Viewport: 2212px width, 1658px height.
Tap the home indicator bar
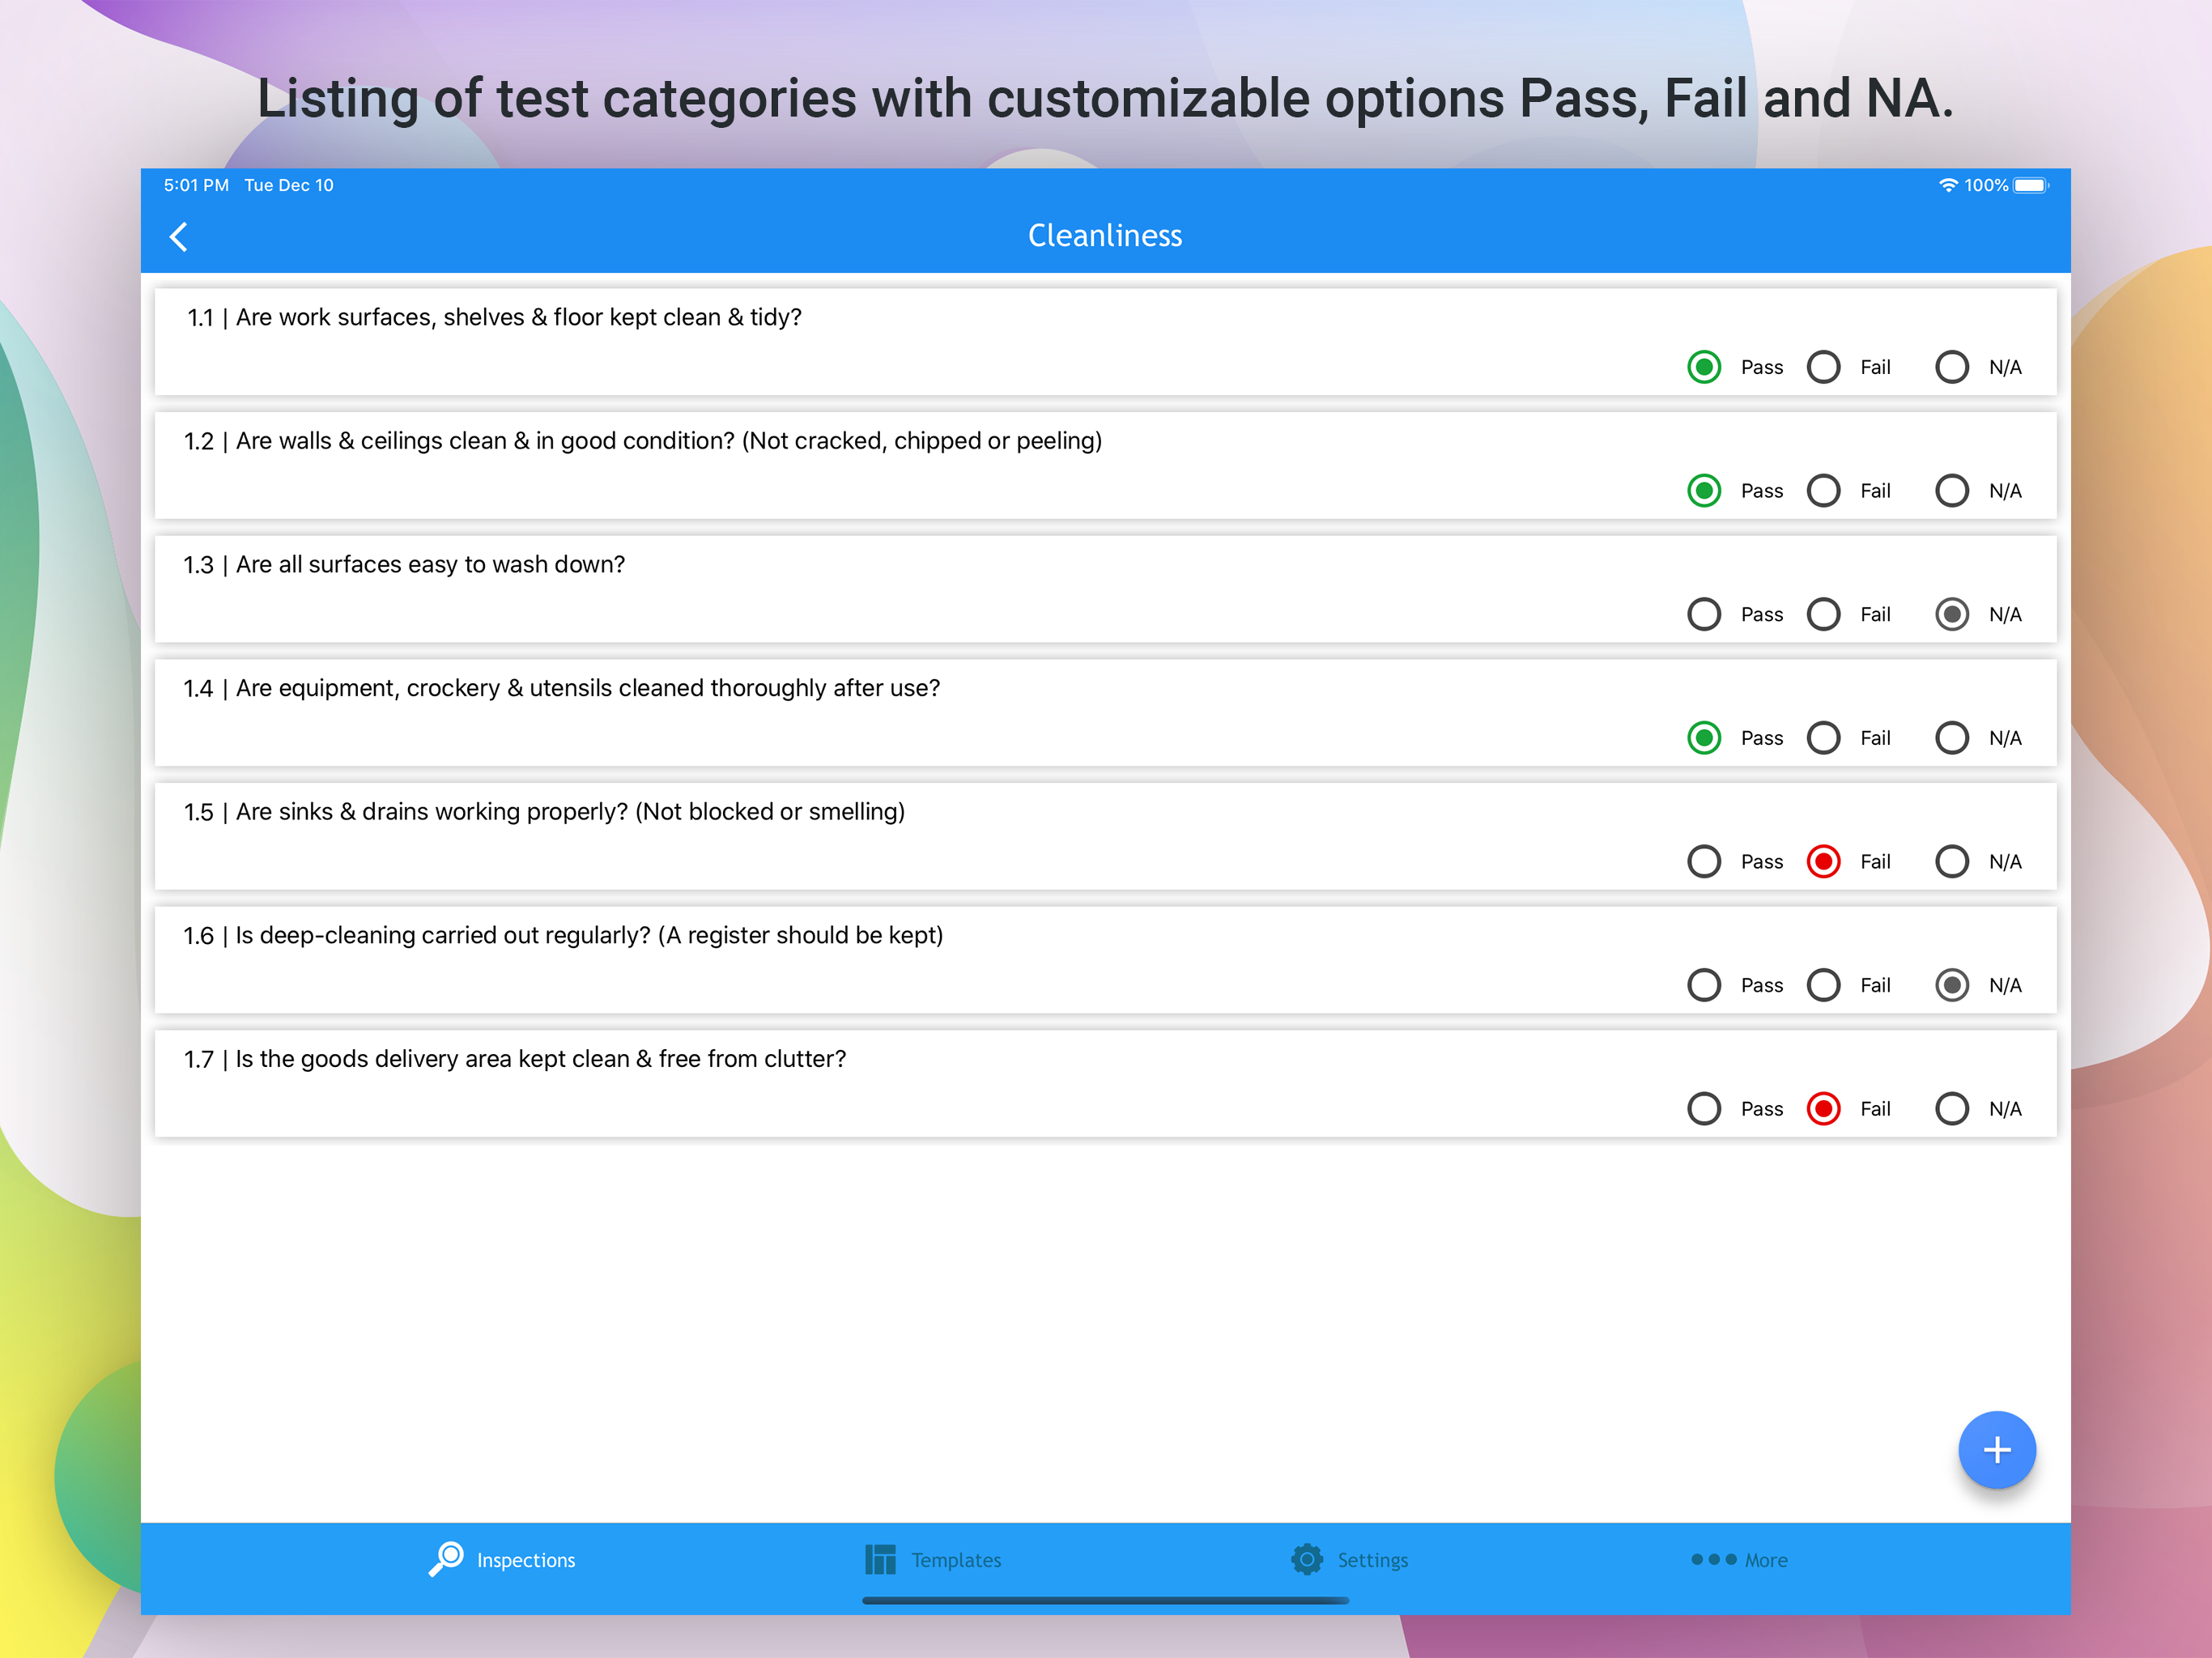coord(1105,1601)
